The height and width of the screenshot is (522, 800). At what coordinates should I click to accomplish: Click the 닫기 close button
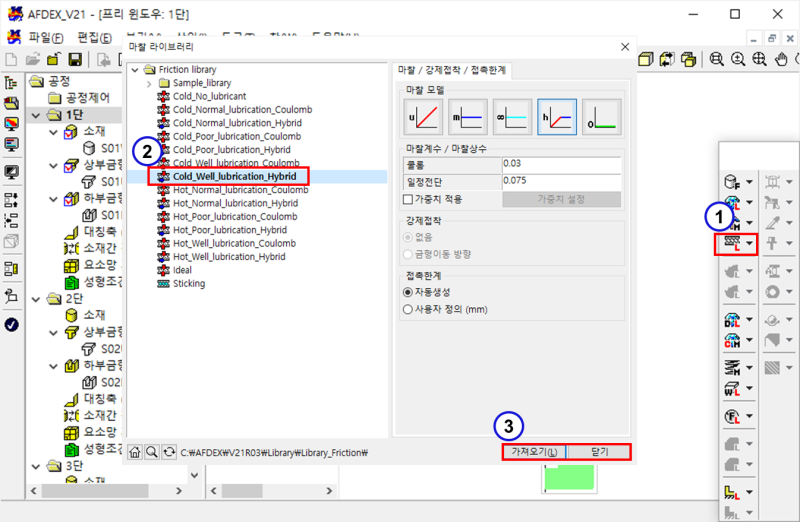(598, 452)
